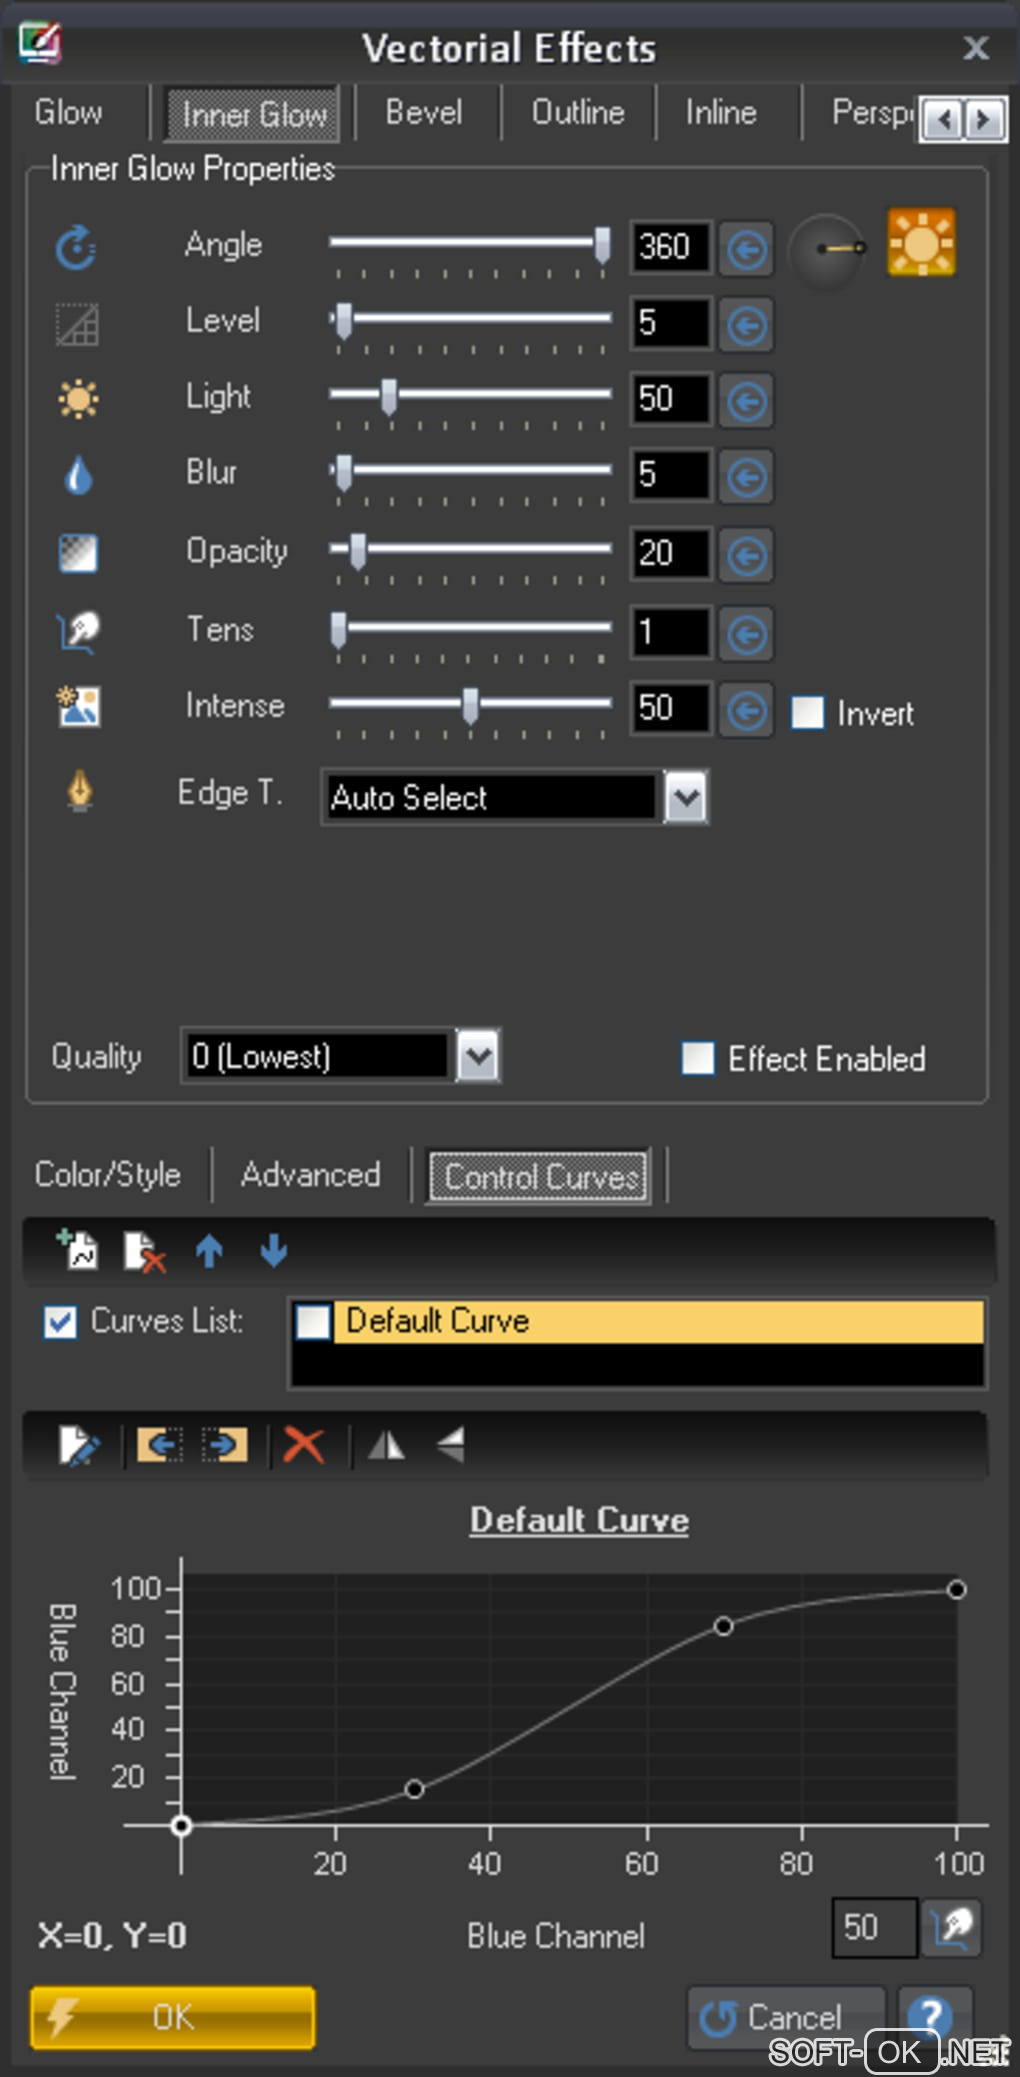Toggle the Effect Enabled checkbox
Viewport: 1020px width, 2077px height.
click(x=698, y=1058)
